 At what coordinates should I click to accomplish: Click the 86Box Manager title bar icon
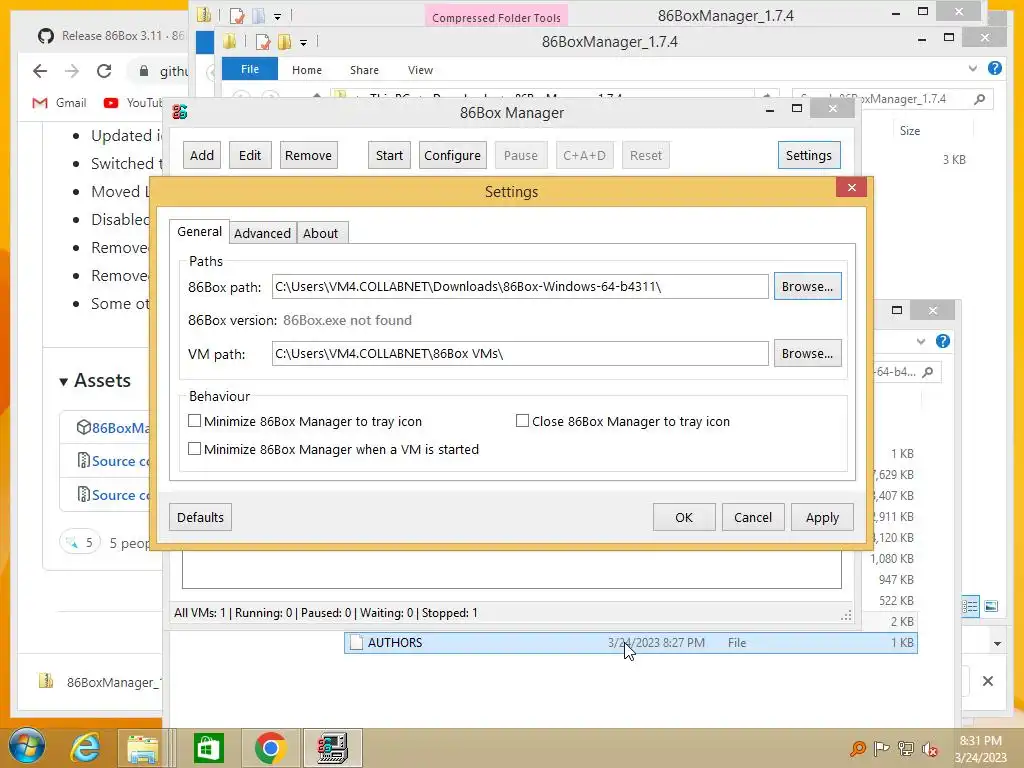click(180, 112)
